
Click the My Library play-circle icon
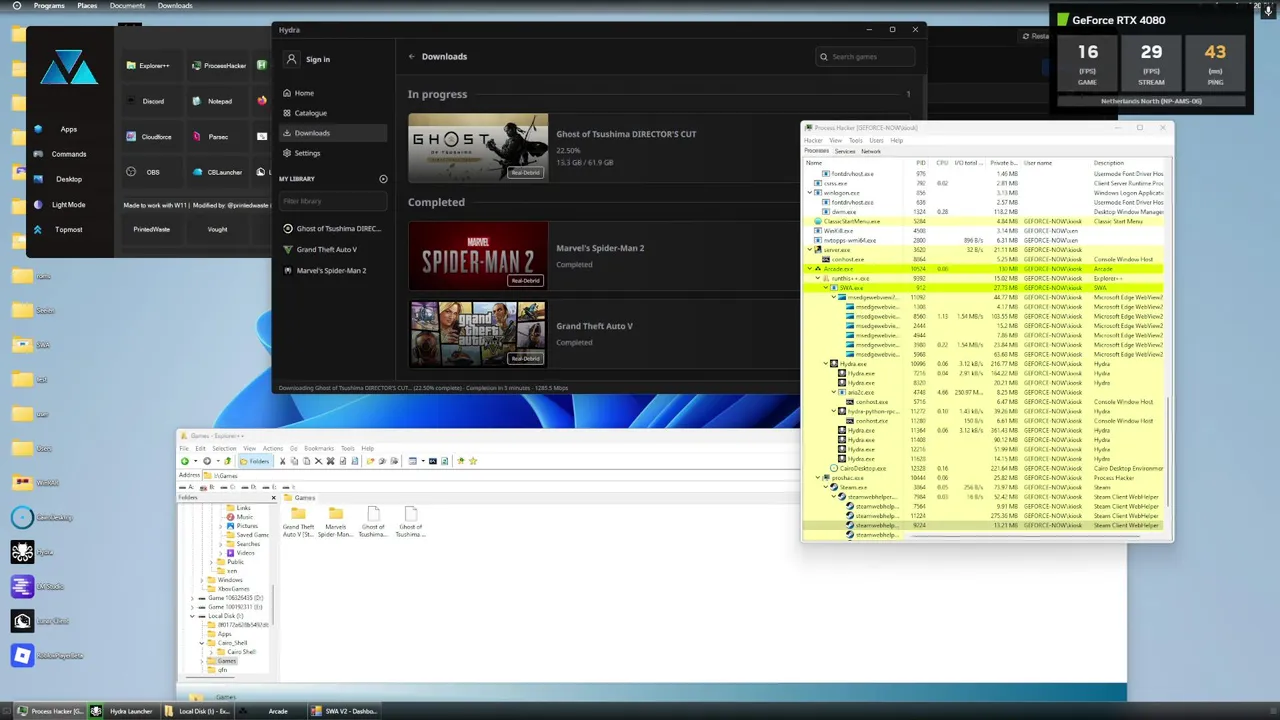pyautogui.click(x=383, y=179)
